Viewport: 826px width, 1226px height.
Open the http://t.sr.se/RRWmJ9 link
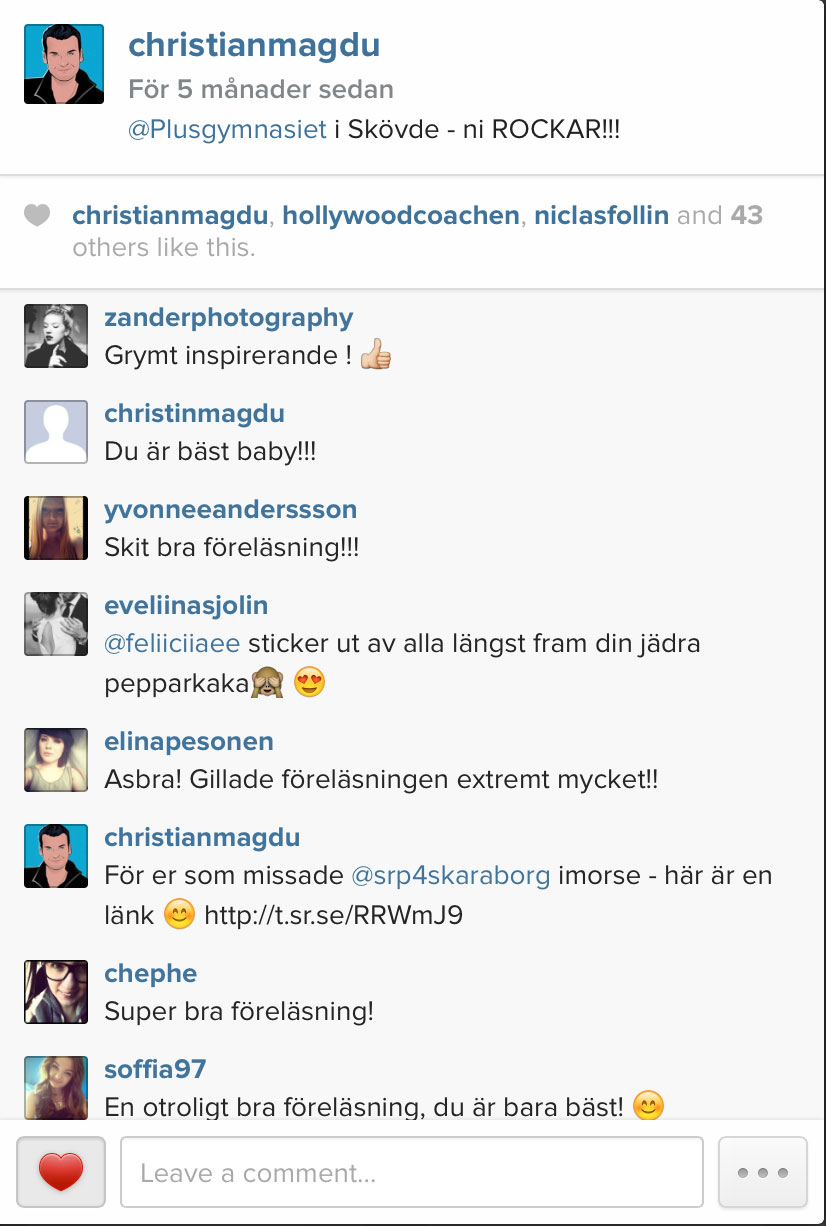pos(334,914)
